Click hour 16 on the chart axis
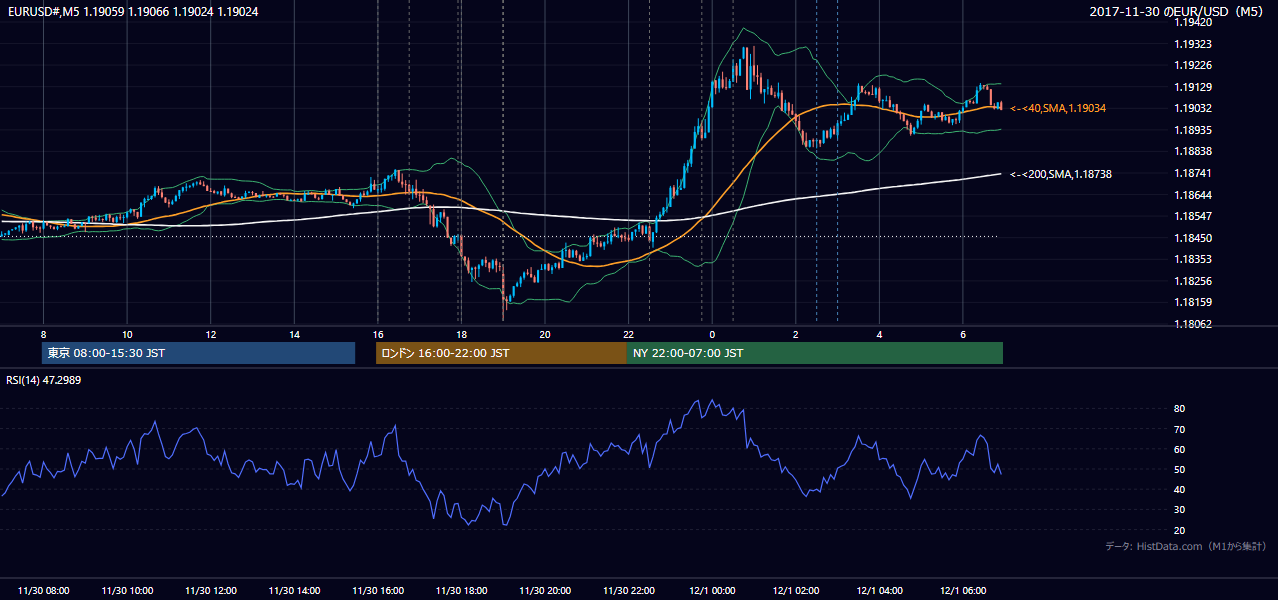Screen dimensions: 1278x600 pyautogui.click(x=378, y=334)
